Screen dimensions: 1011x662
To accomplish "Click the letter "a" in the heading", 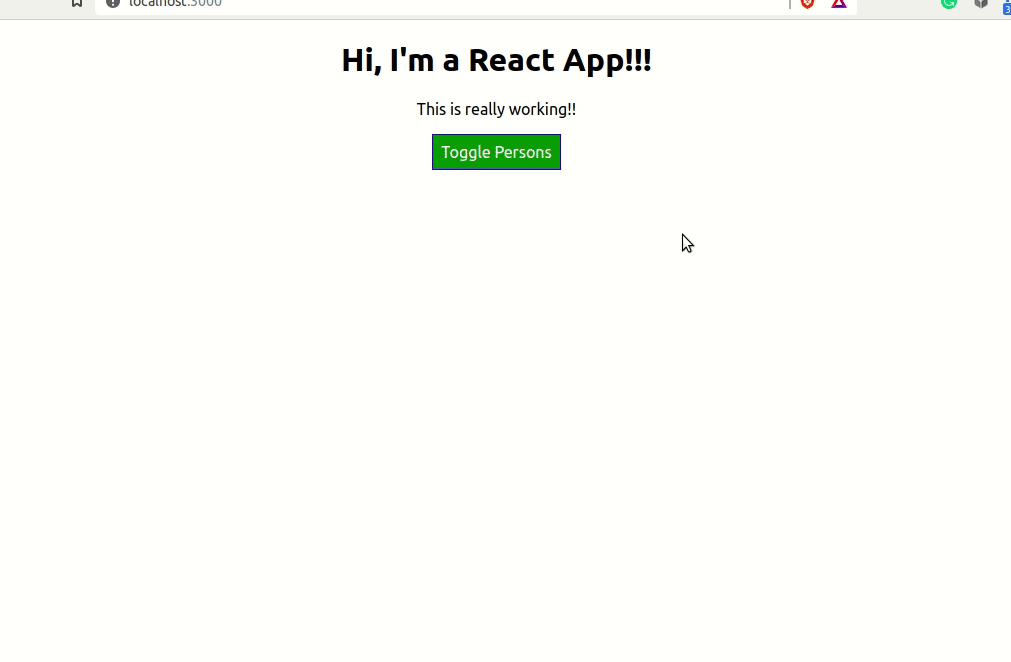I will [x=451, y=61].
